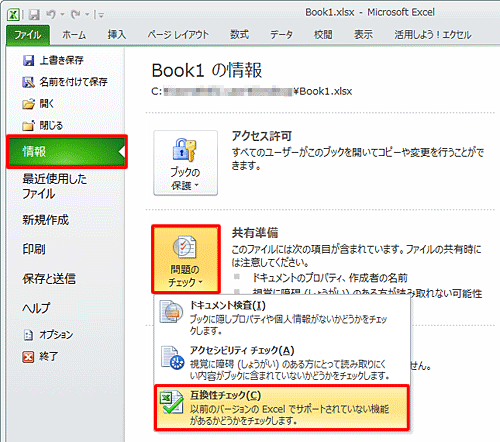Click the Excel application icon in title bar
Screen dimensions: 500x442
coord(13,14)
